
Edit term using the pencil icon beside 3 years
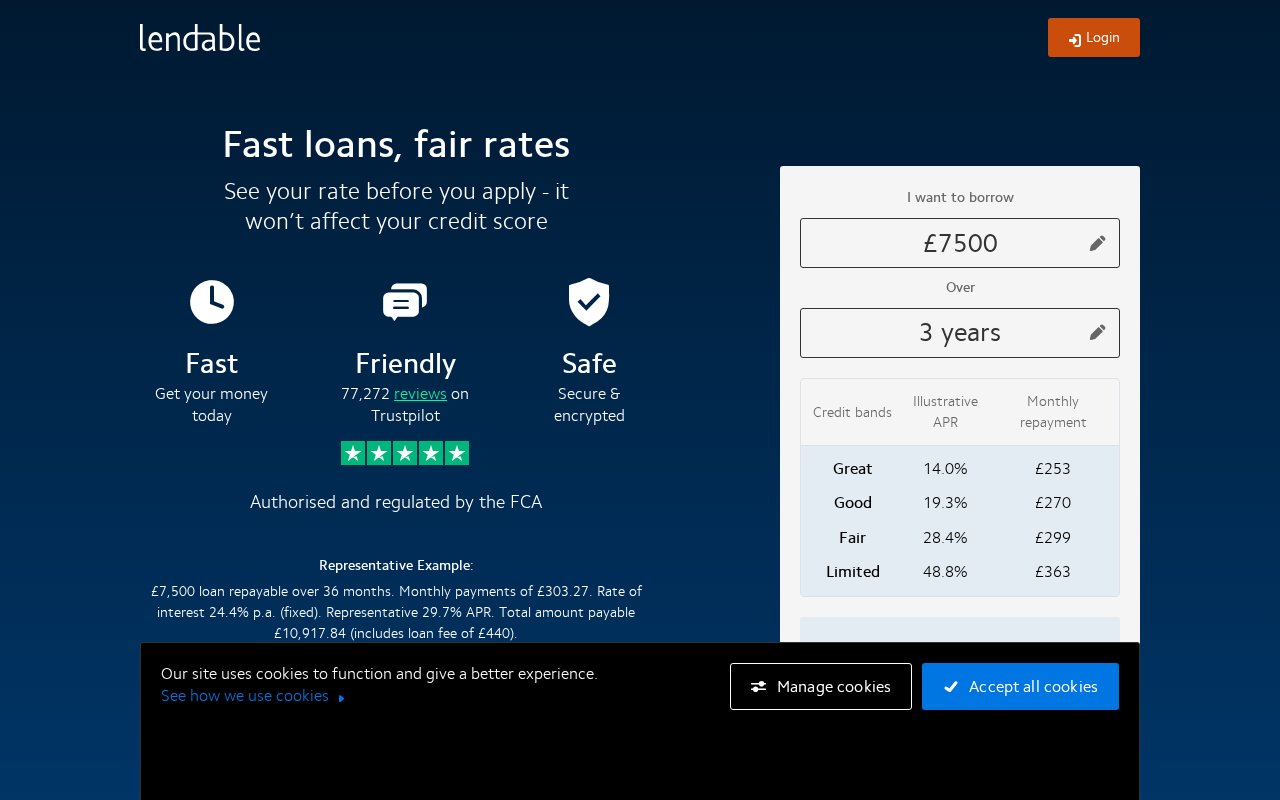(x=1097, y=333)
